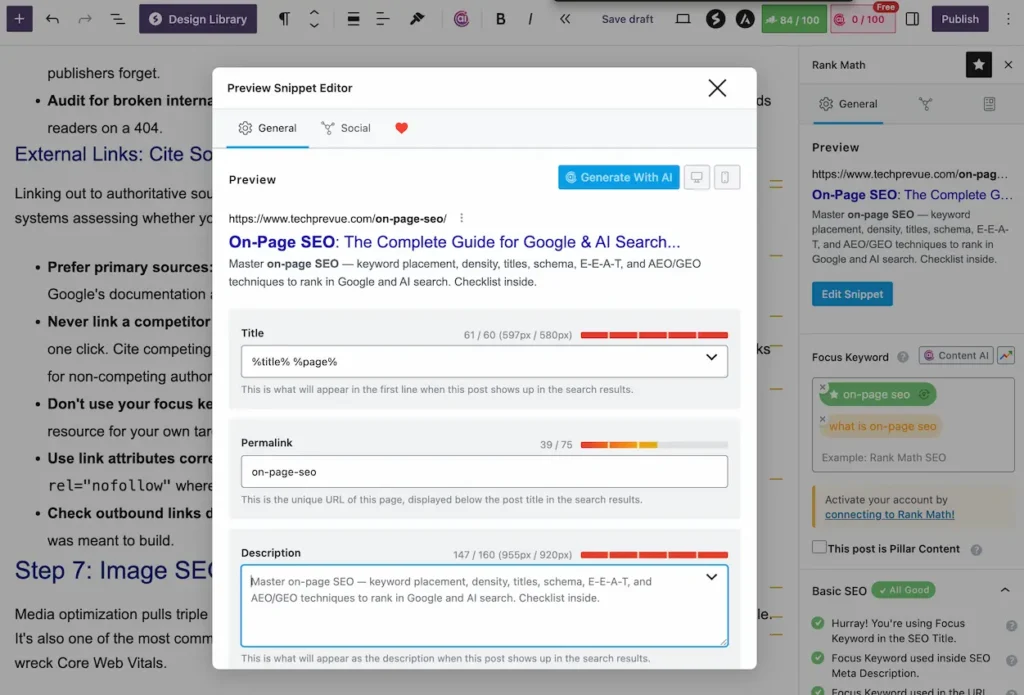Click the copy styles brush icon
This screenshot has height=695, width=1024.
click(x=417, y=19)
